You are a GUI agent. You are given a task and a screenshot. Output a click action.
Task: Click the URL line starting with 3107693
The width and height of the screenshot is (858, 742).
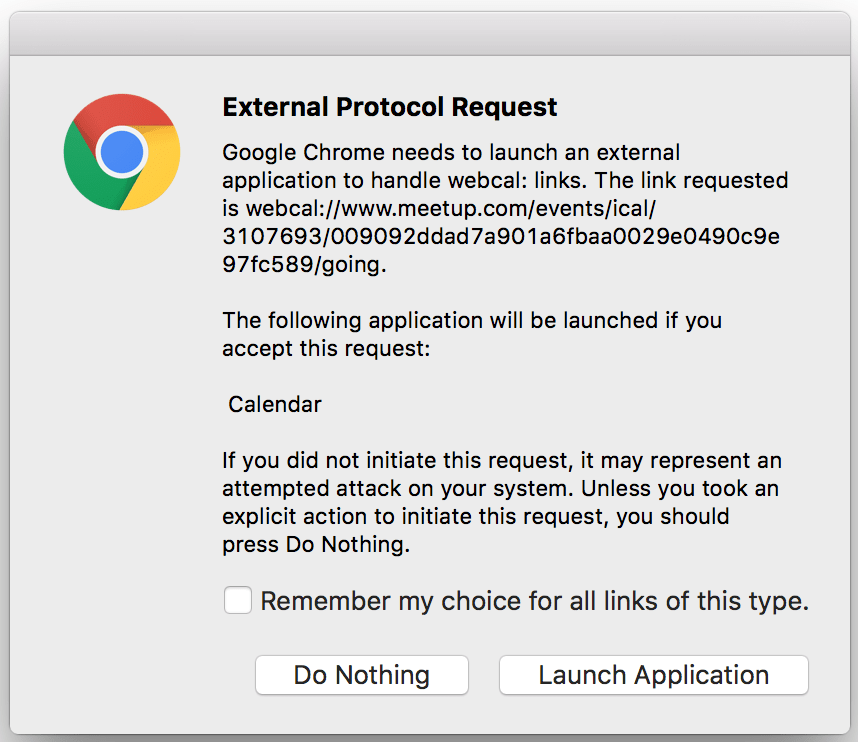(500, 237)
